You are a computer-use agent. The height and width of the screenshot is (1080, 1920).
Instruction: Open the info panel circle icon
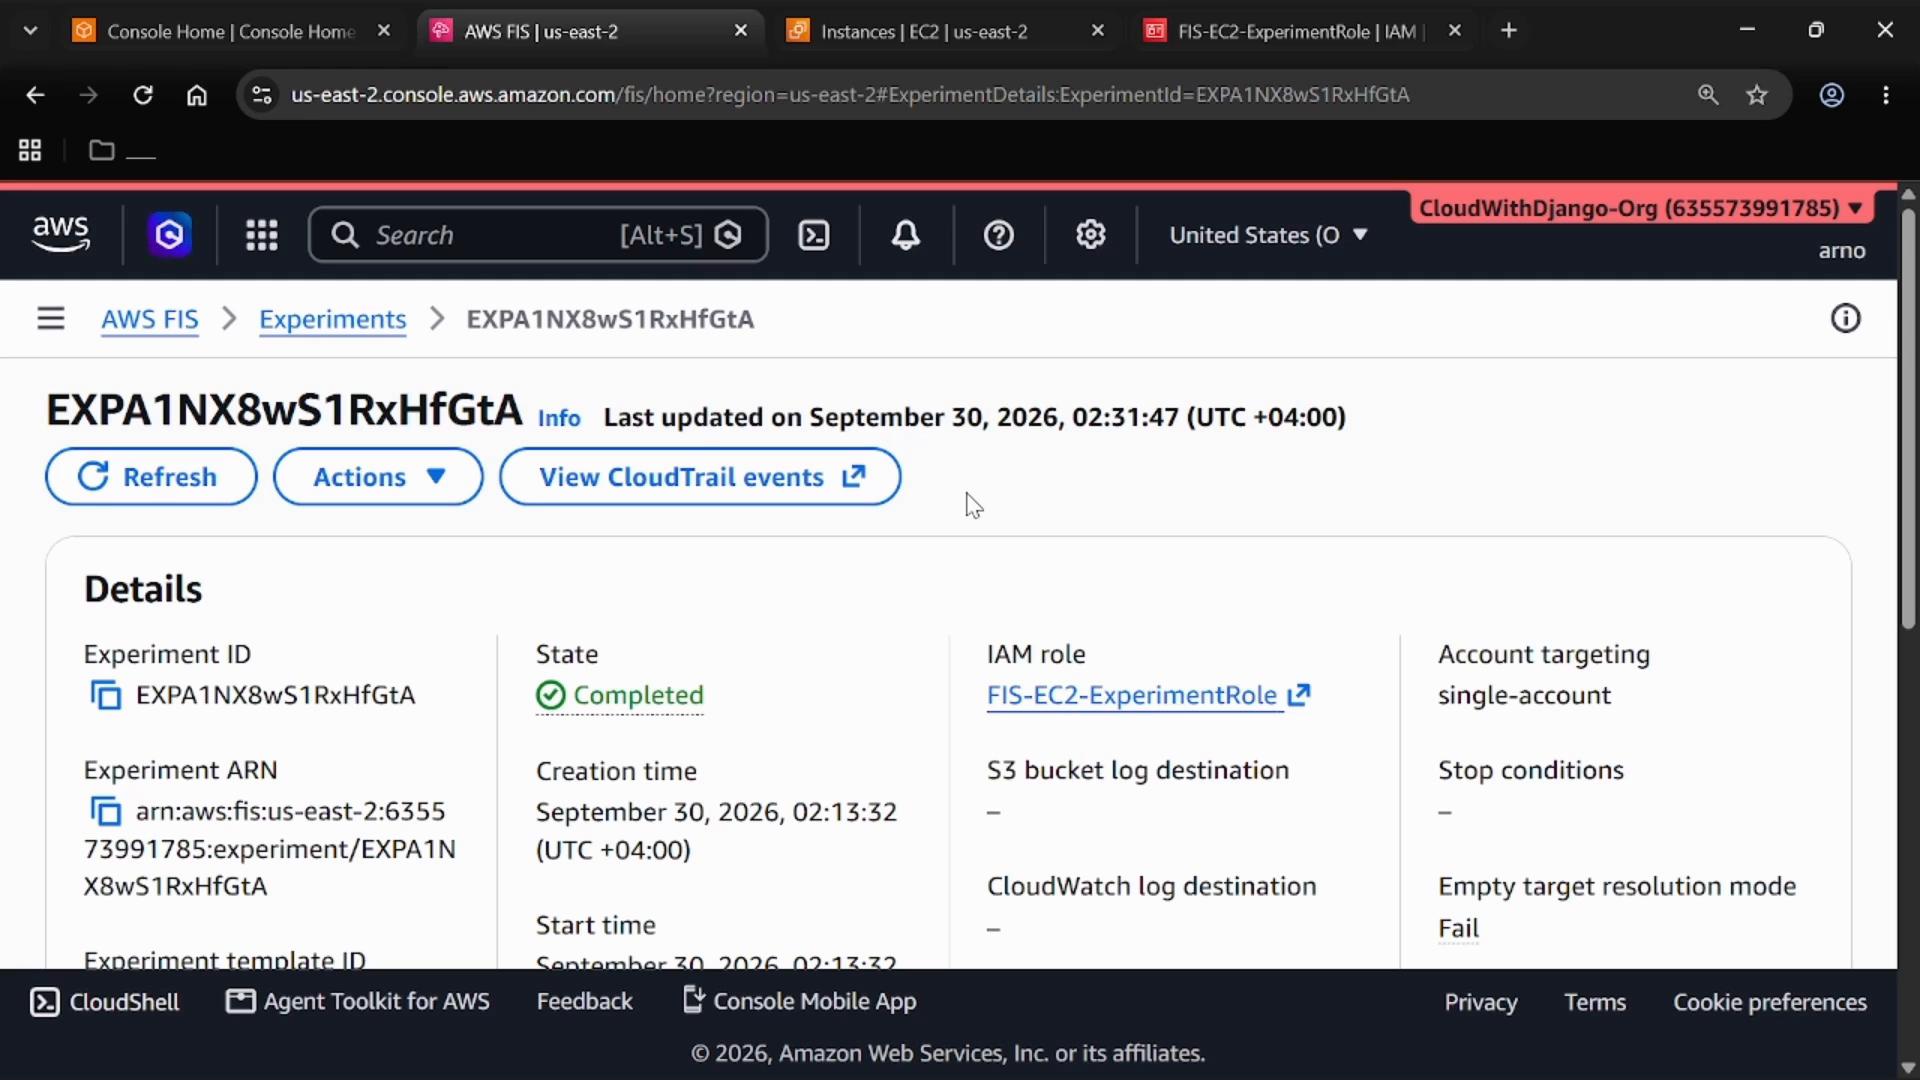[x=1846, y=319]
